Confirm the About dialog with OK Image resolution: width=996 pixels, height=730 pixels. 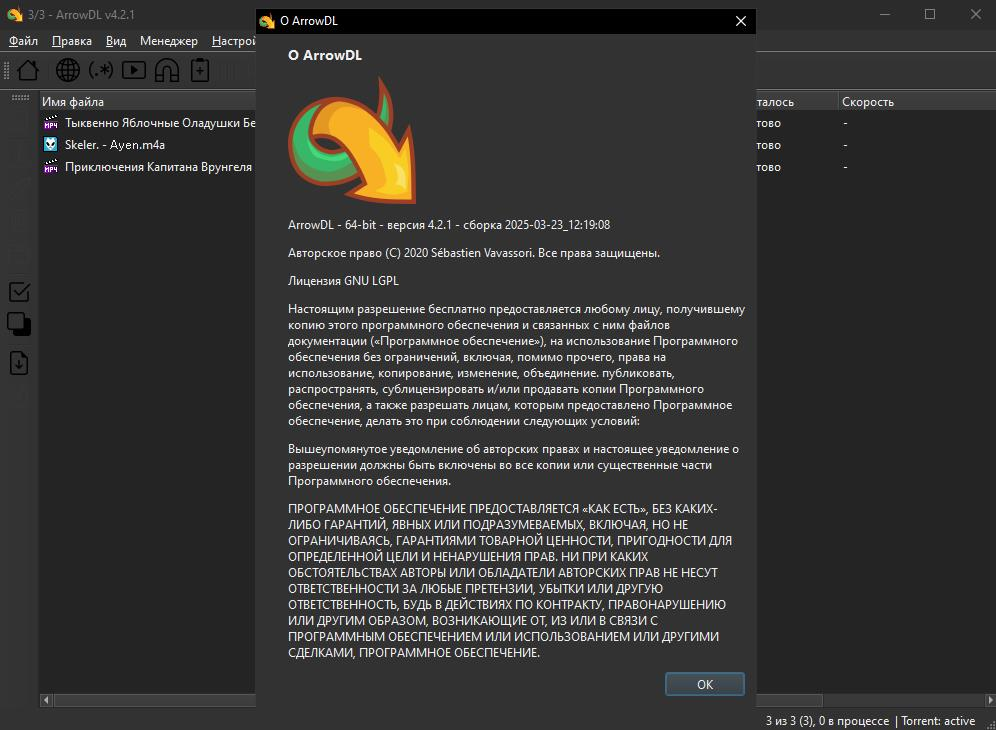click(x=704, y=684)
